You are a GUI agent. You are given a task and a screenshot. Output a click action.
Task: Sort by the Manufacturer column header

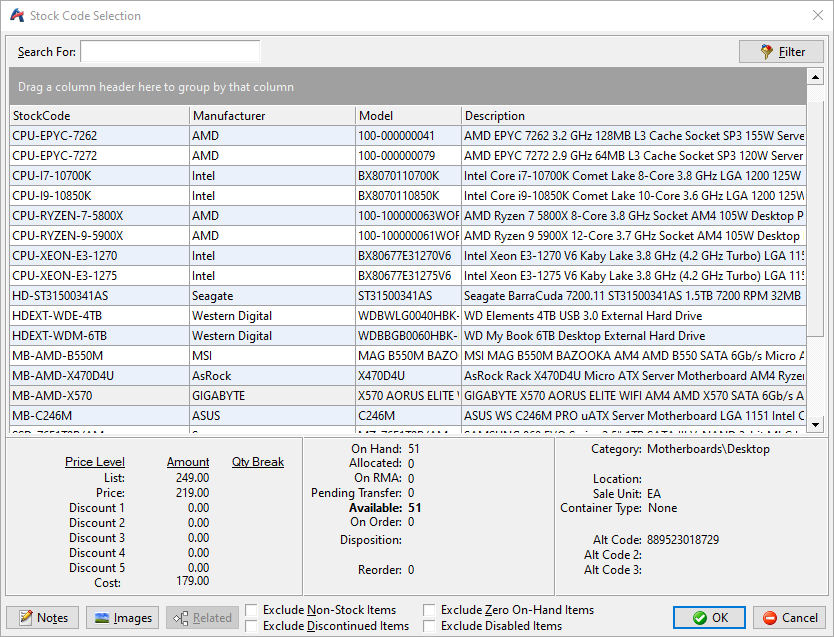tap(272, 116)
